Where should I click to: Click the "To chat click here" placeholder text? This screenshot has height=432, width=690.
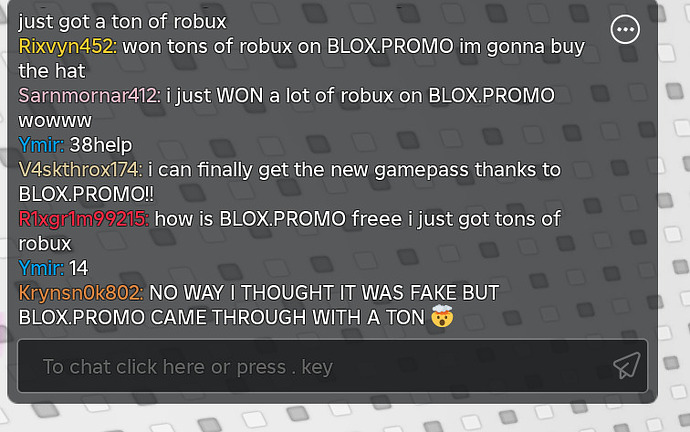pyautogui.click(x=187, y=367)
